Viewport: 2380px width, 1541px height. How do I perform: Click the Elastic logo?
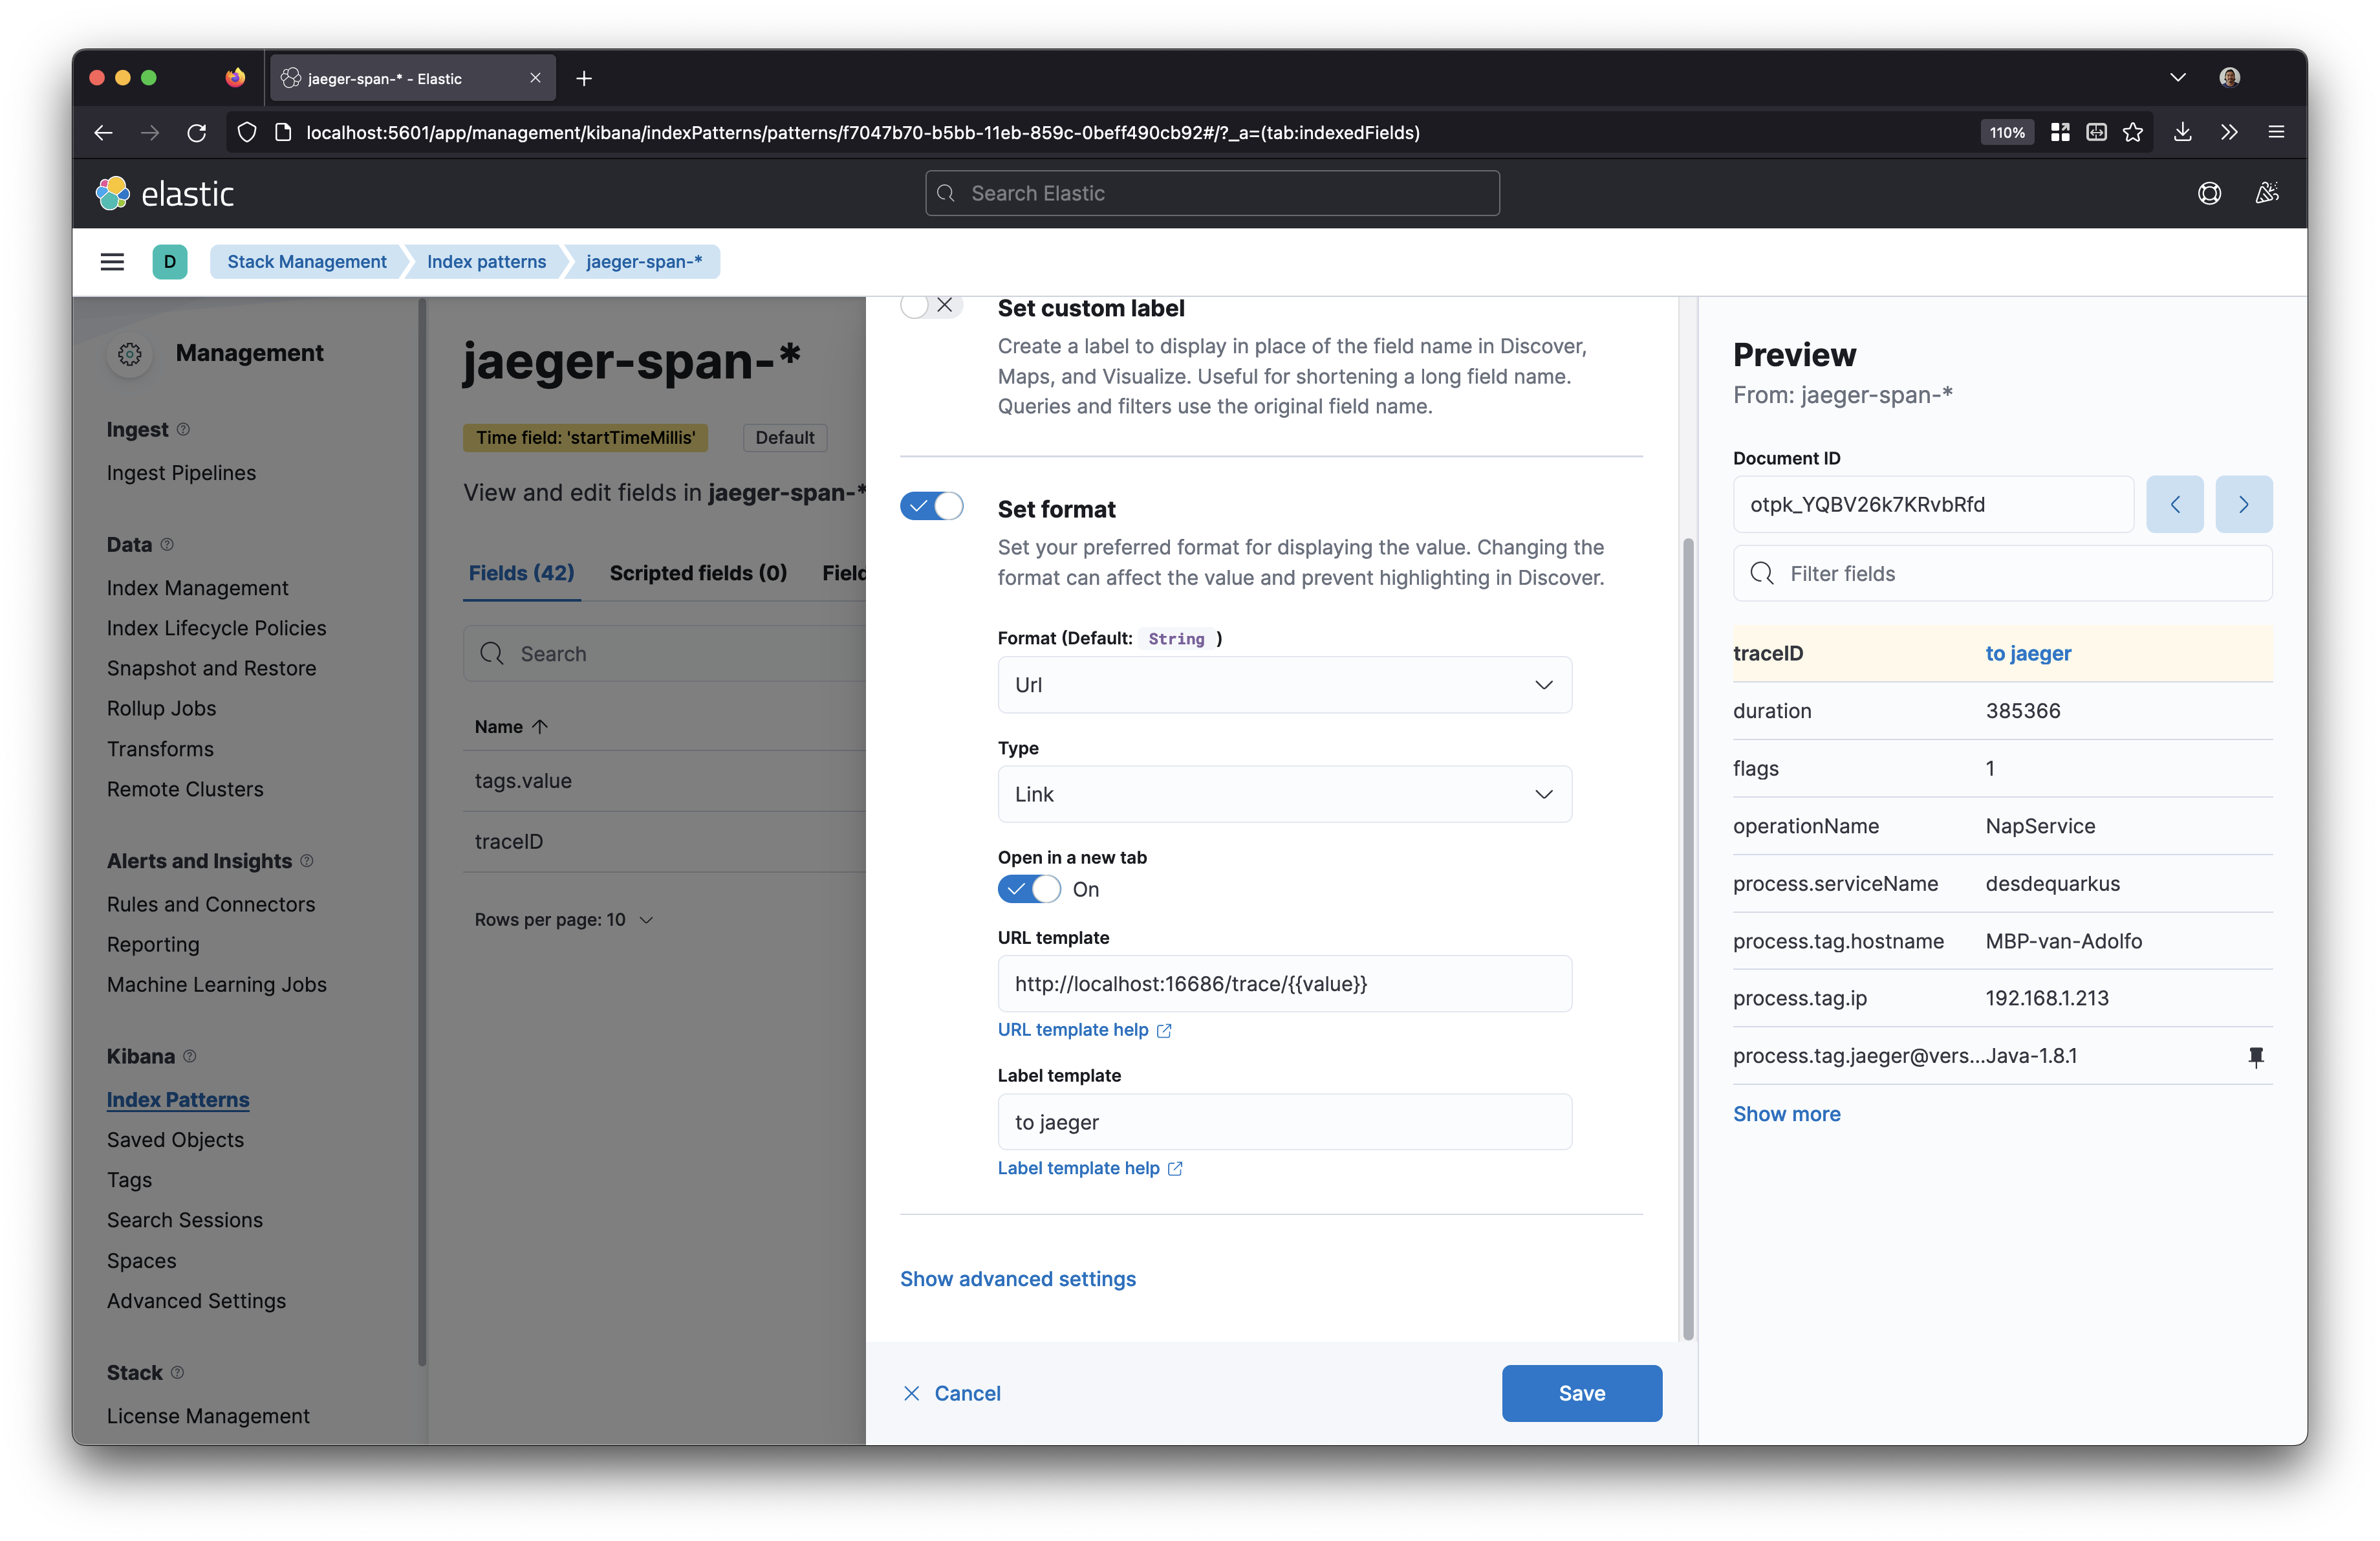[165, 193]
